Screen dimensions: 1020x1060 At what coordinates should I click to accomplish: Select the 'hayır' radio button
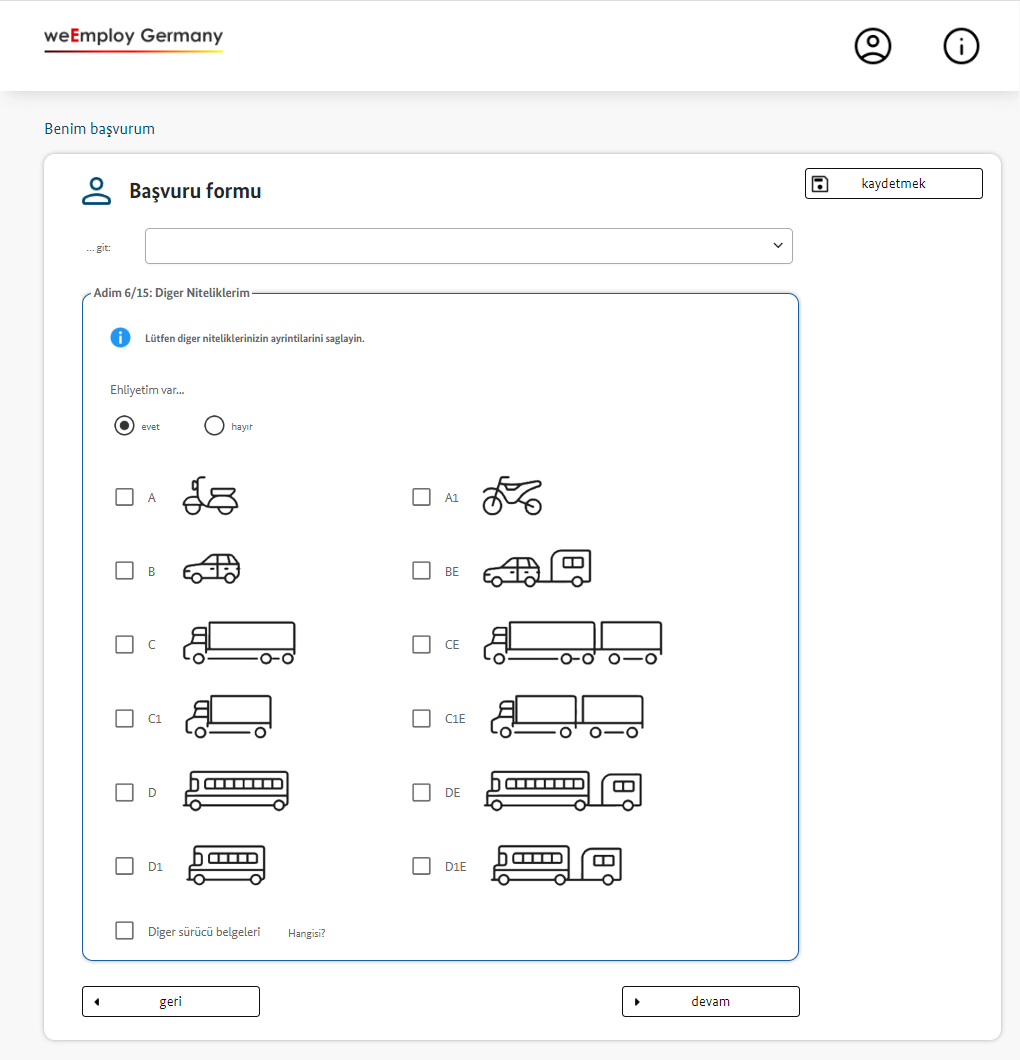[x=214, y=426]
